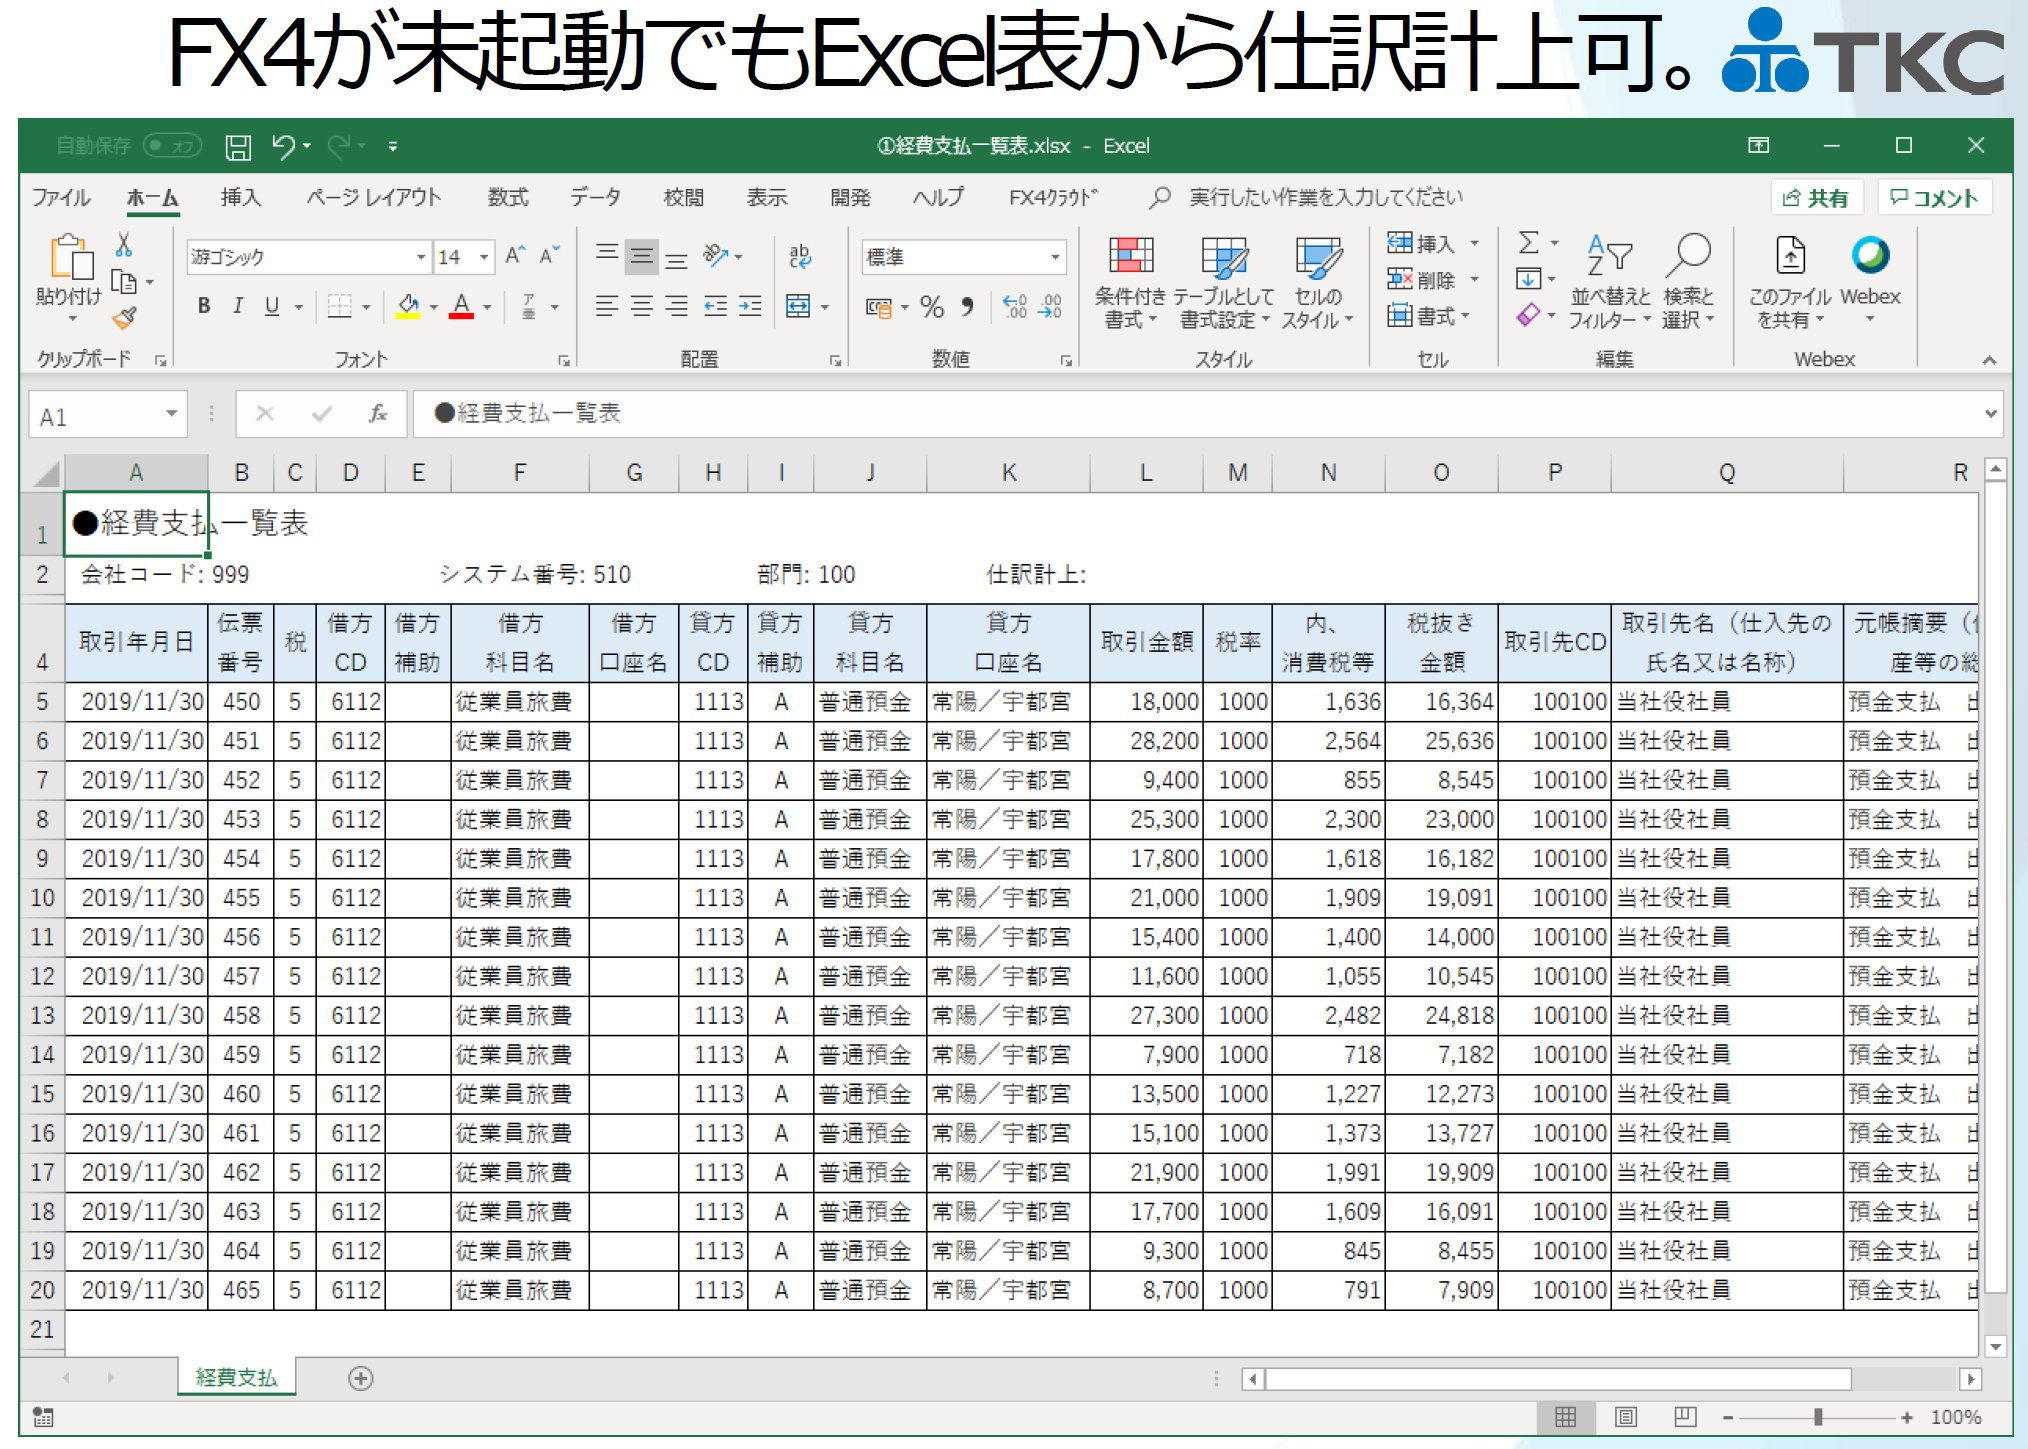Click the コメント button
Screen dimensions: 2028x1449
tap(1934, 197)
